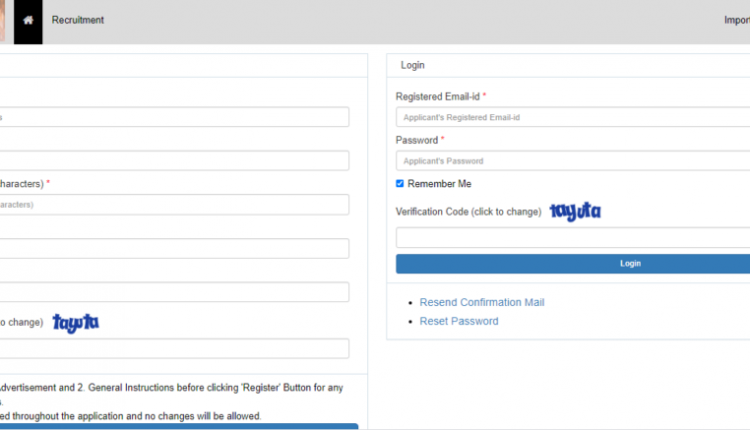750x430 pixels.
Task: Open the partially visible 'Impor...' navbar item
Action: 736,20
